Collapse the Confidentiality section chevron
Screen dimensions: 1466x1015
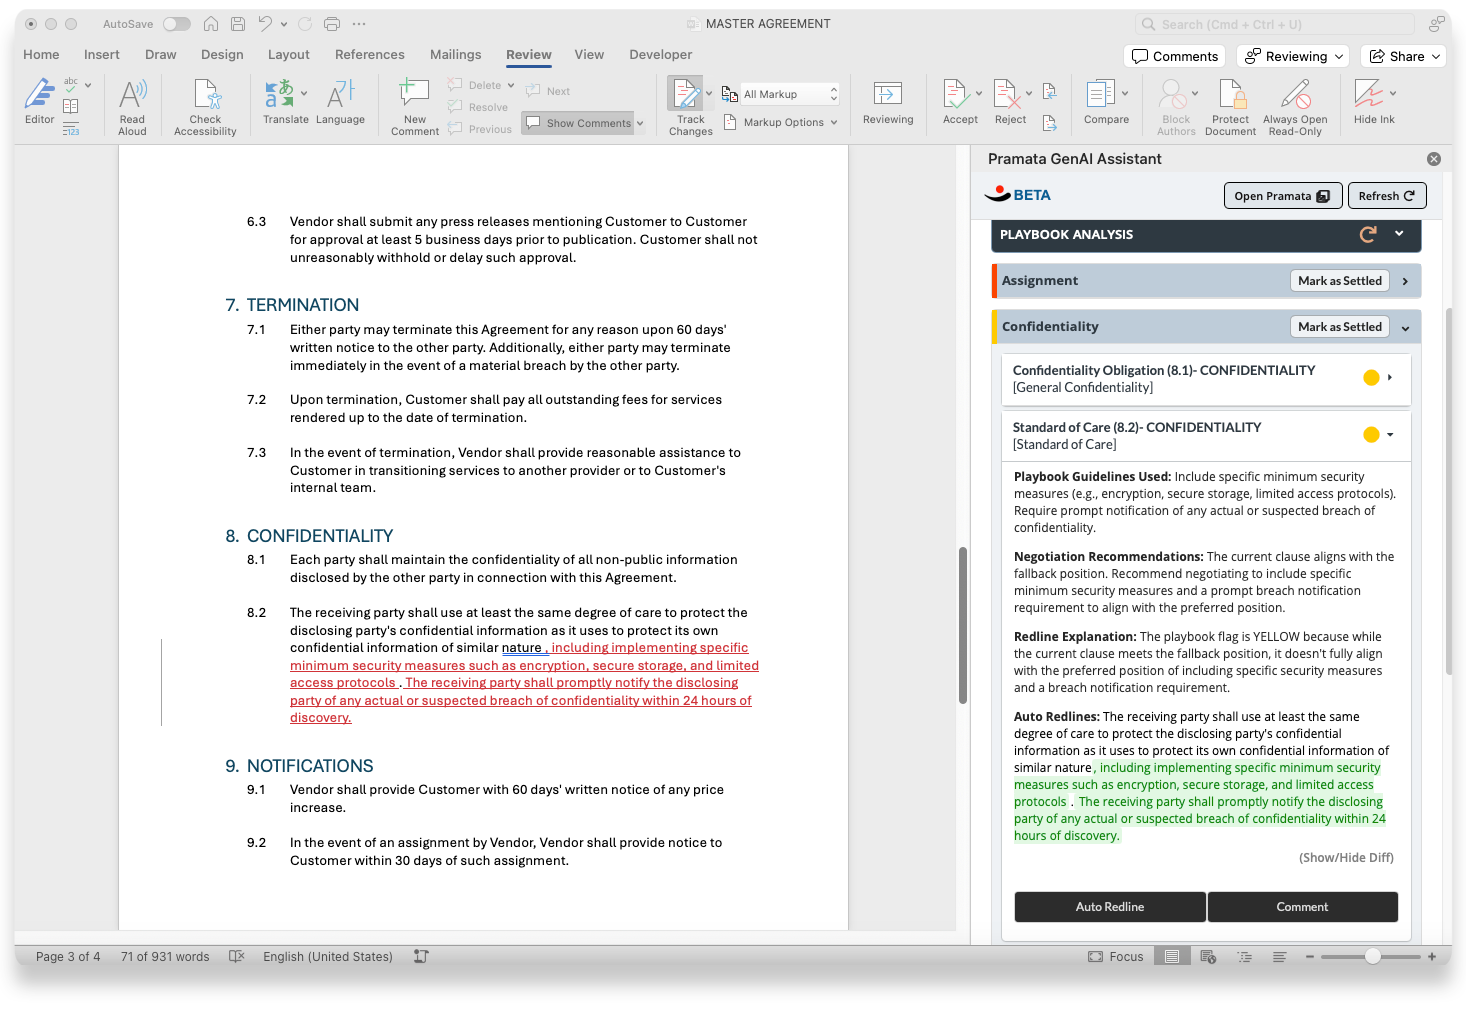1405,327
